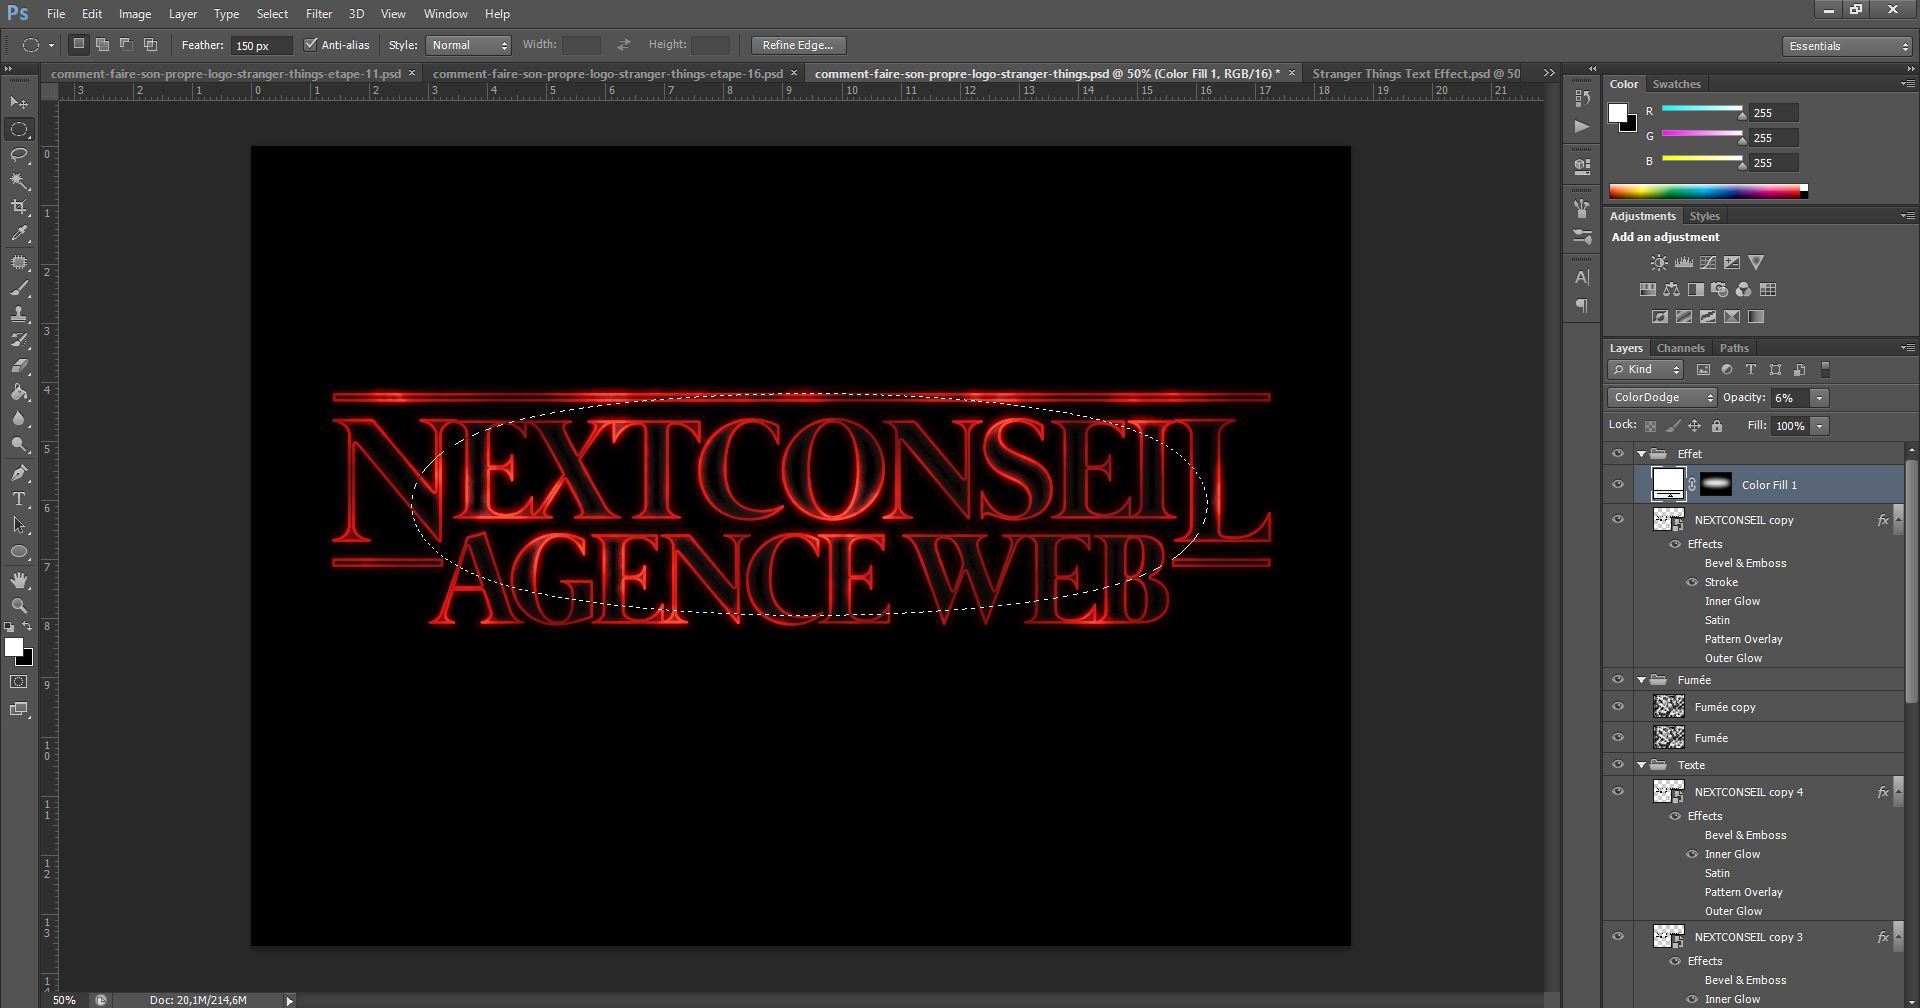Click the Feather input field

click(261, 45)
